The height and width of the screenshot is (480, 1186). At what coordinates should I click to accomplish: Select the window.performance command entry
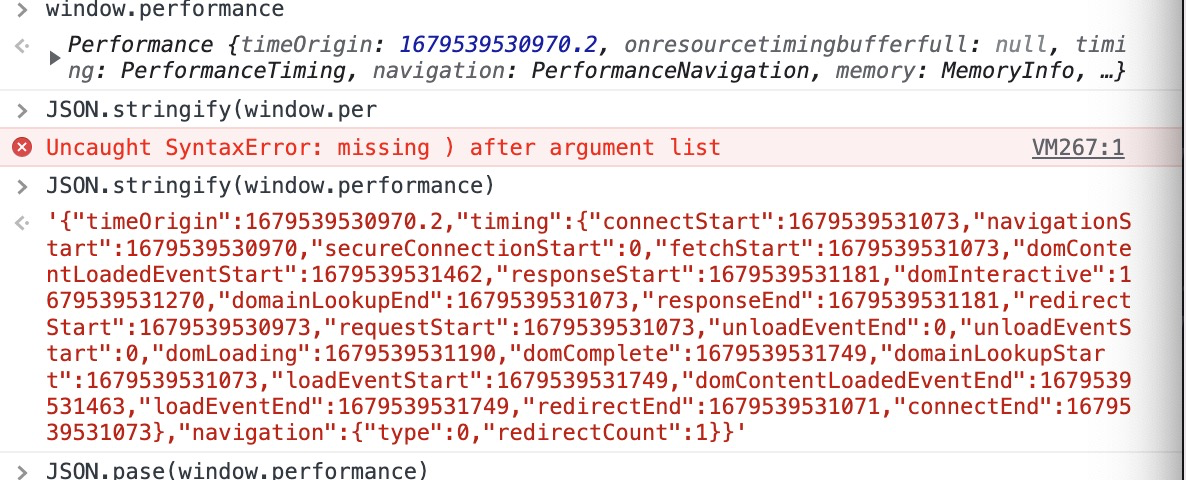click(x=165, y=10)
